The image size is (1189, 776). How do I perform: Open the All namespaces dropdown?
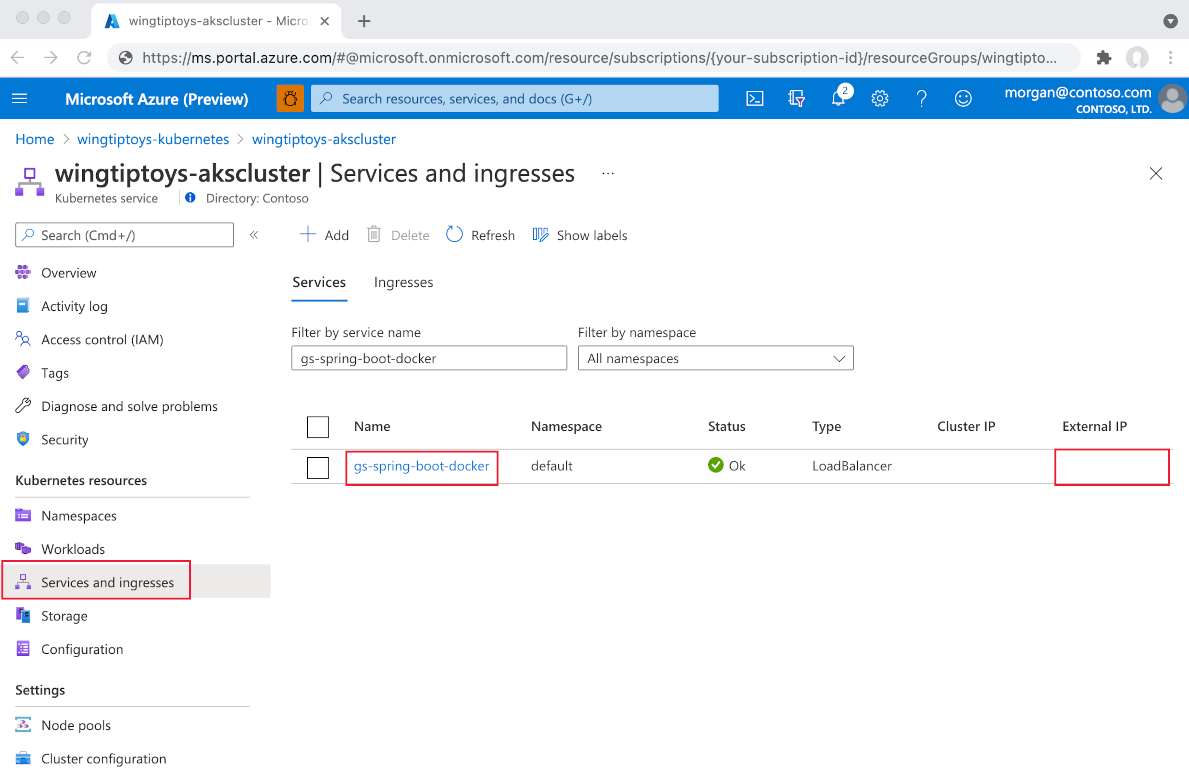point(715,357)
